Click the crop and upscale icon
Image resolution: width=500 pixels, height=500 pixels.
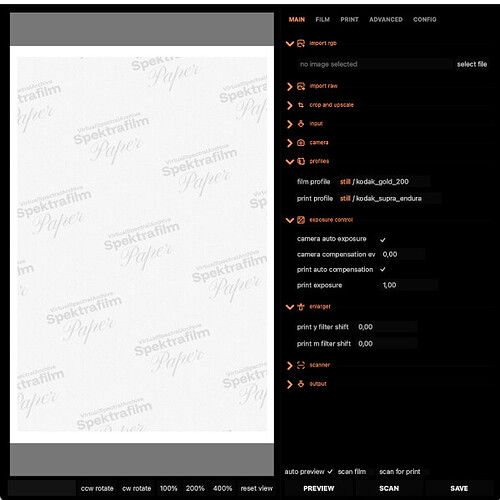point(301,105)
